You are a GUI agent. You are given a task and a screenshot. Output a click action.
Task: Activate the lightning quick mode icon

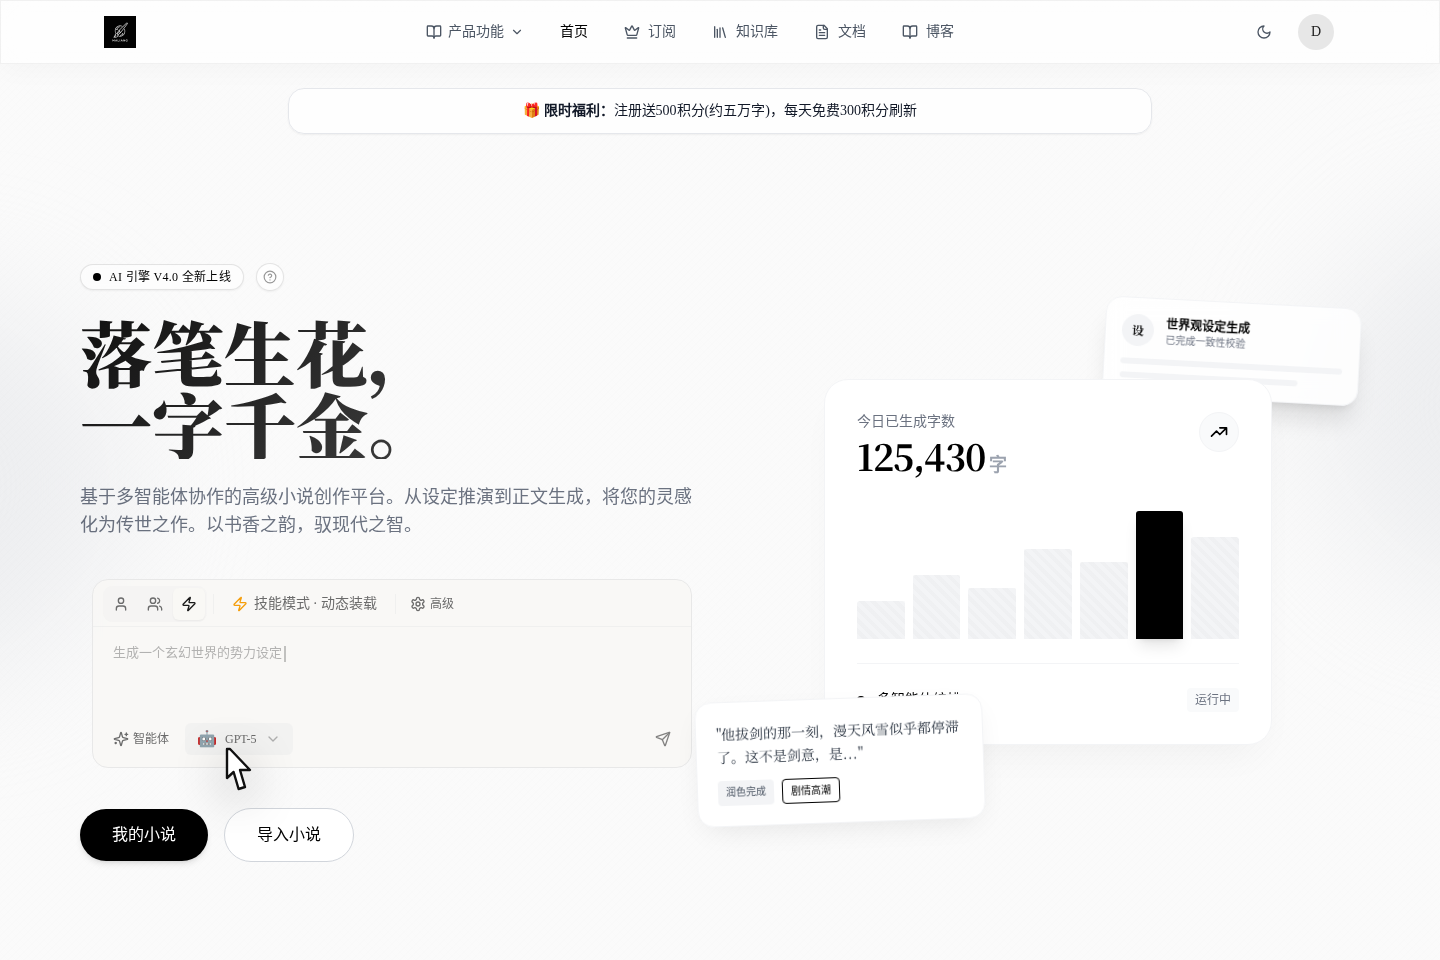[189, 604]
